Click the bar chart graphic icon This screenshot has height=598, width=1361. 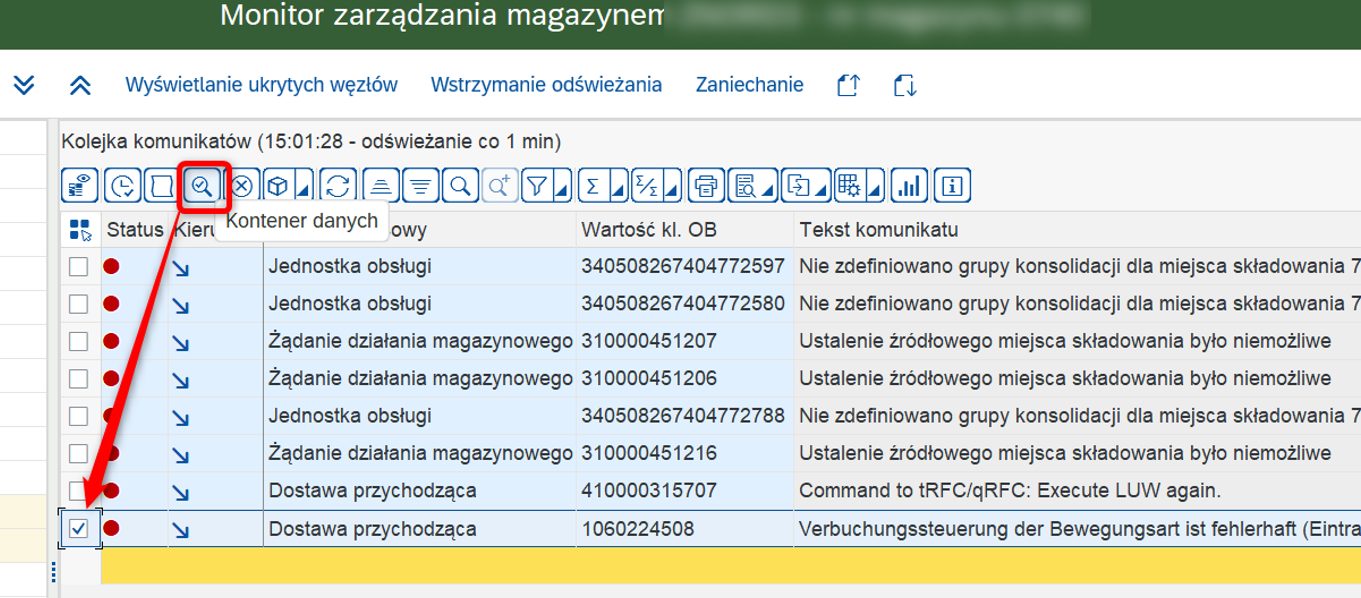(909, 186)
